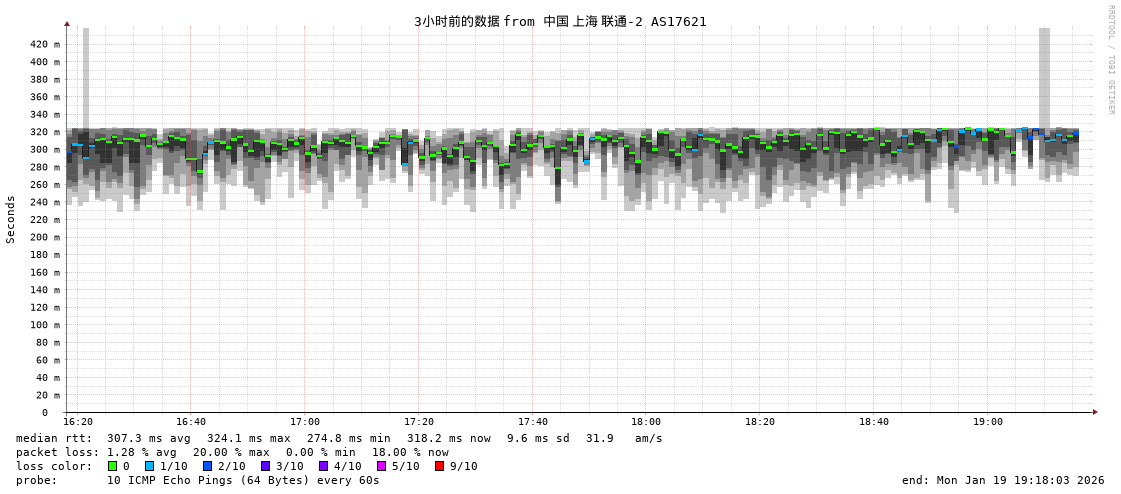Select the red 9/10 loss swatch
The height and width of the screenshot is (494, 1121).
pyautogui.click(x=439, y=466)
